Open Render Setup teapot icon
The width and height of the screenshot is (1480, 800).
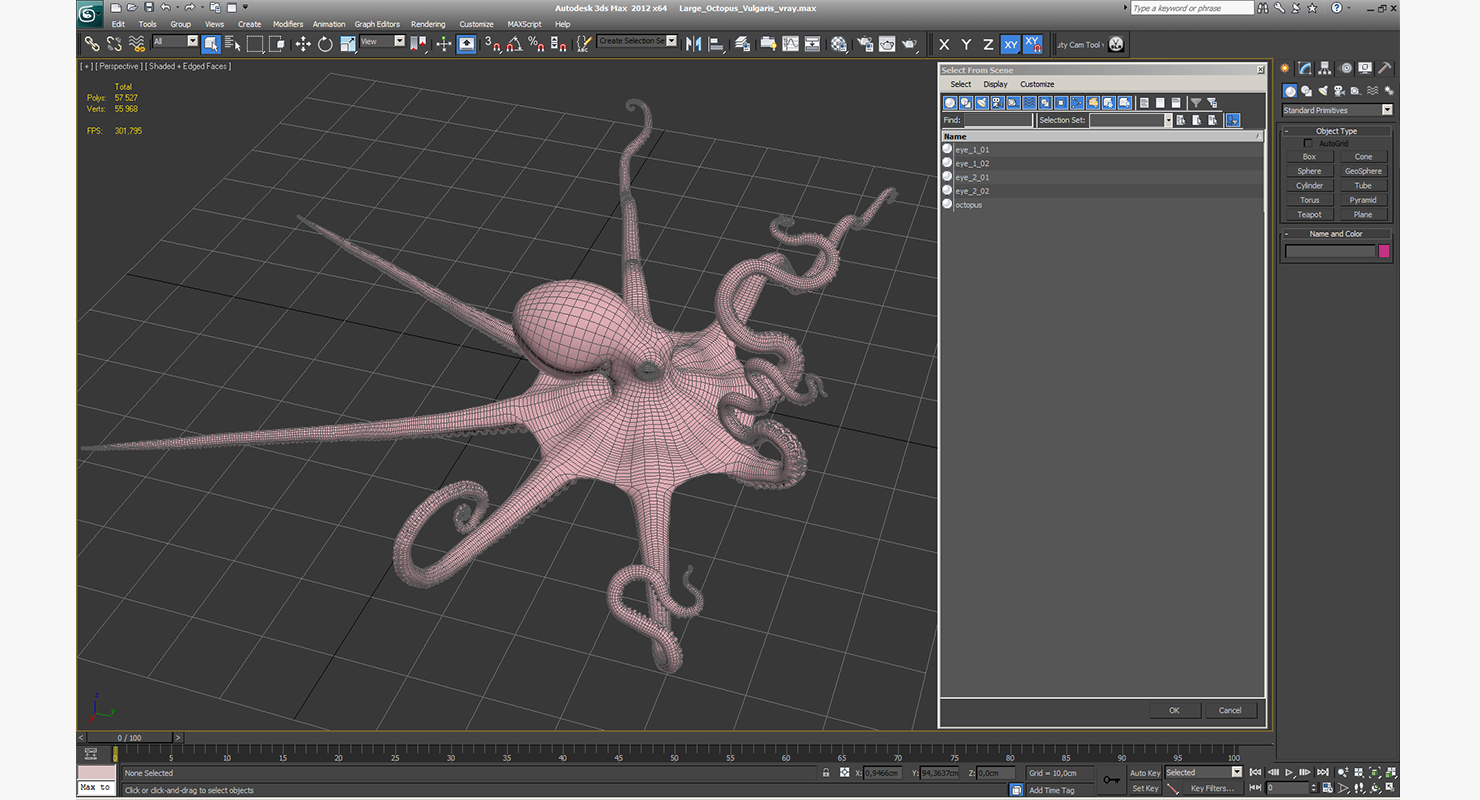(x=865, y=44)
